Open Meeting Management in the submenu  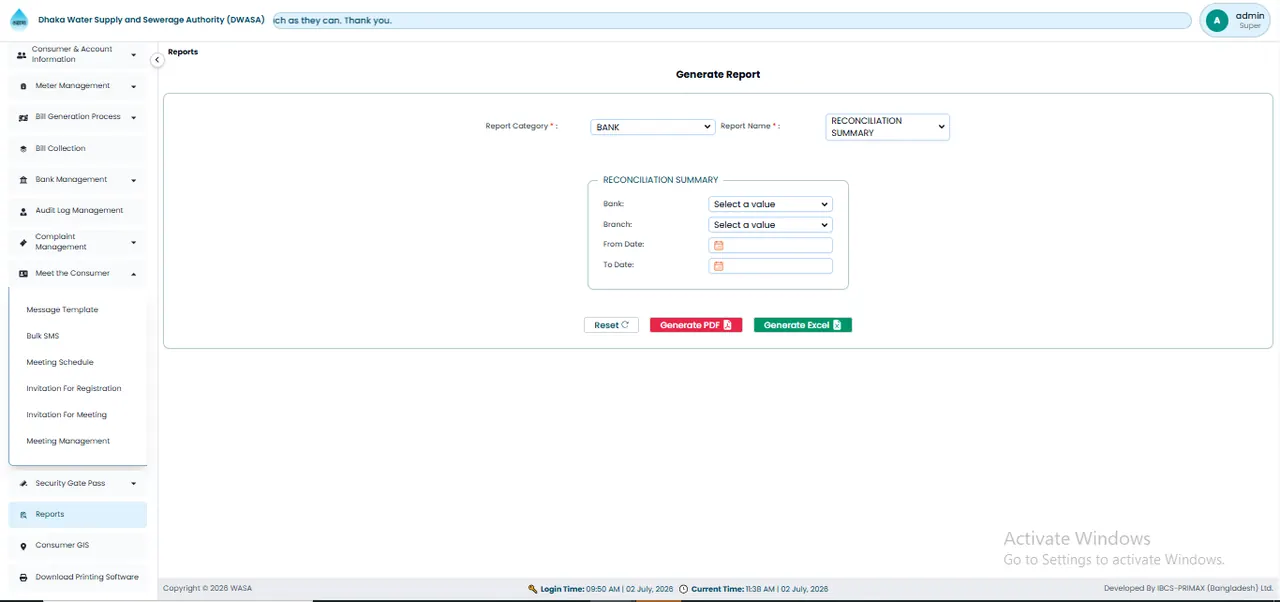(68, 441)
